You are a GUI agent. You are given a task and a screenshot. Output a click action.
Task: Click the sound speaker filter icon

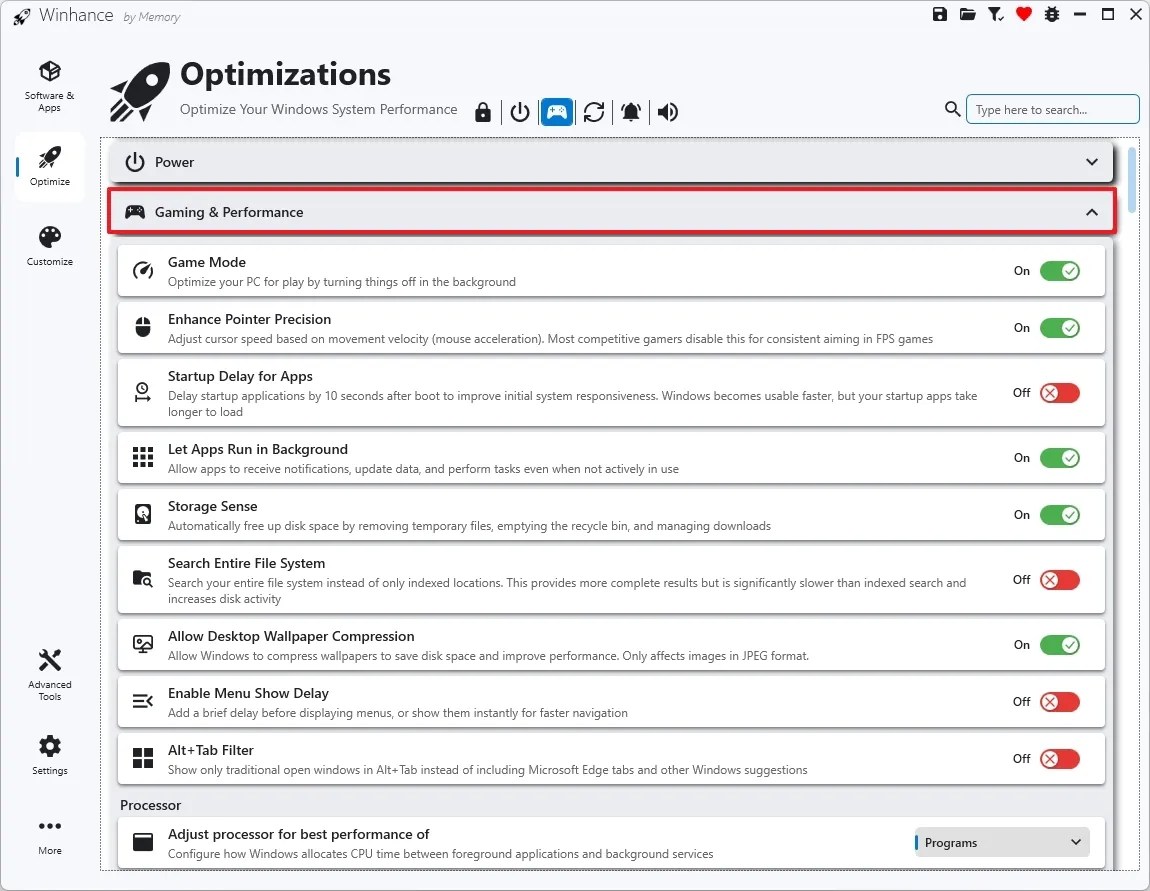pos(668,112)
